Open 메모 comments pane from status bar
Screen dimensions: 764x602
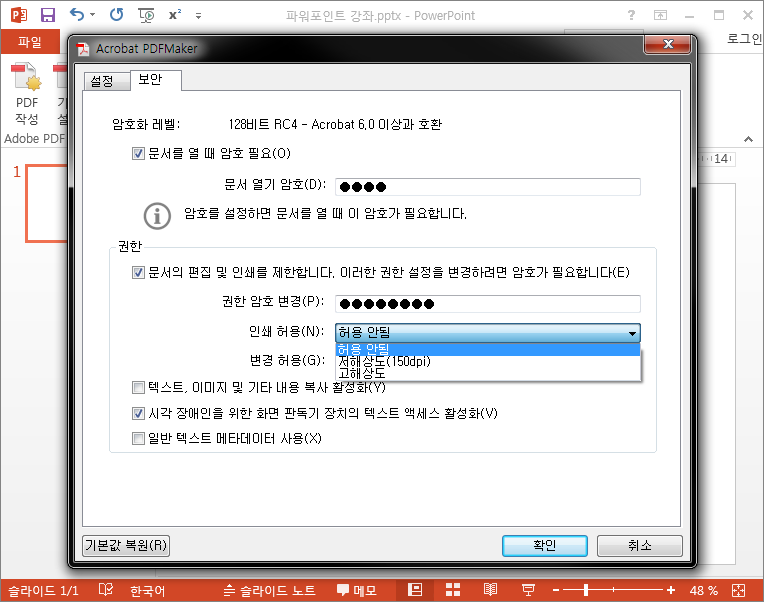[x=357, y=591]
